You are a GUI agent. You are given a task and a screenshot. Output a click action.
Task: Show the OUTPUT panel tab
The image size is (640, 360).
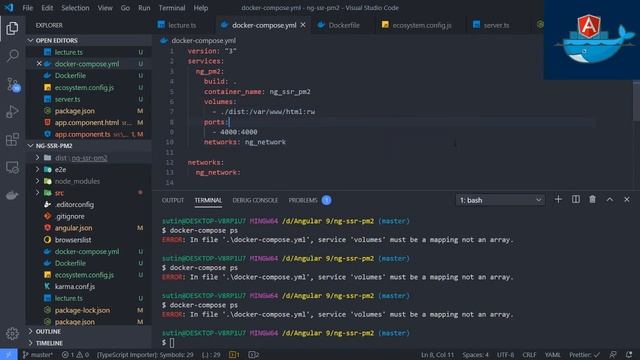pos(173,200)
